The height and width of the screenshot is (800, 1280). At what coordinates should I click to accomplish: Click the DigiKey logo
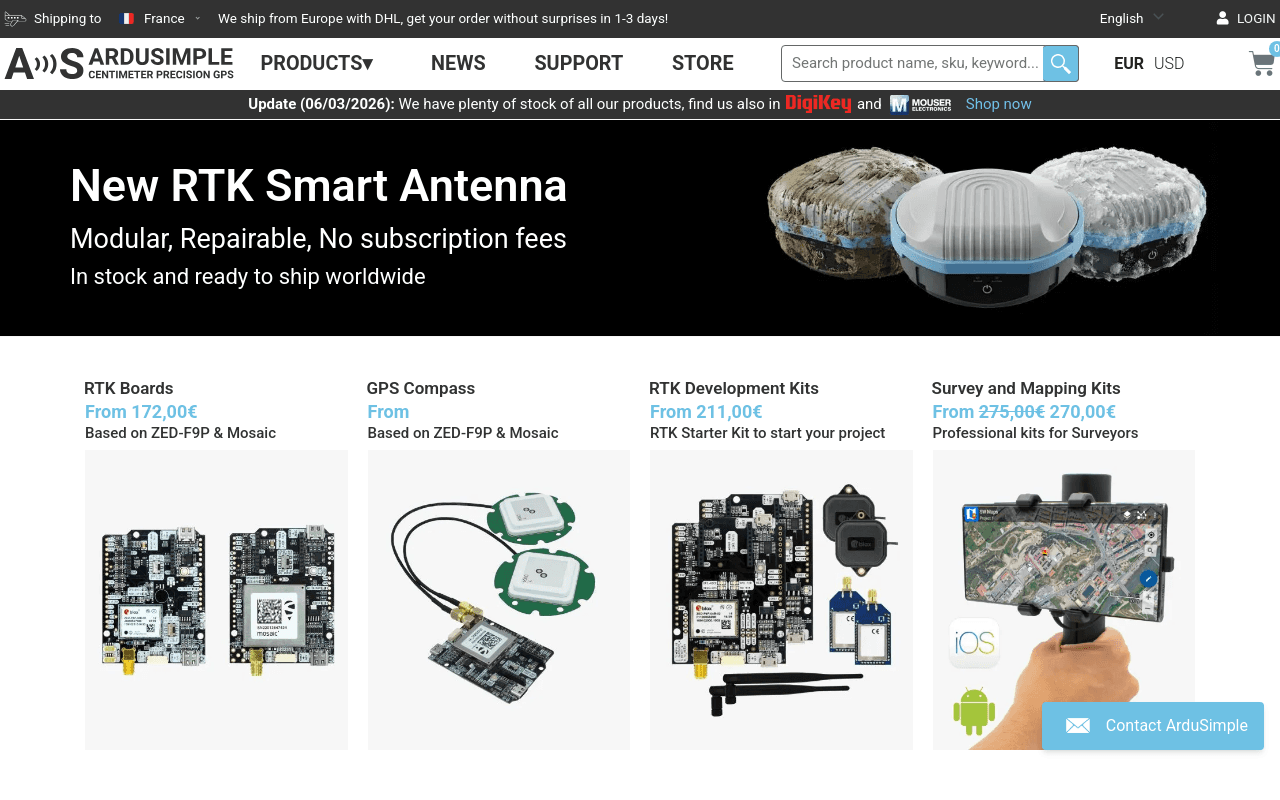click(818, 103)
